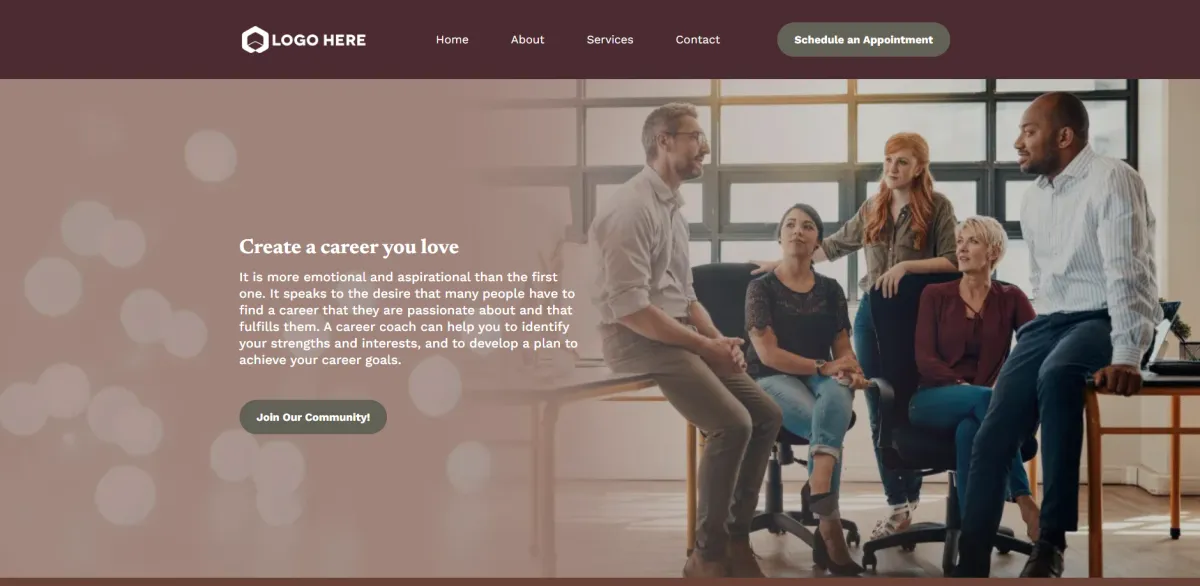Click the 'Create a career you love' heading

[x=349, y=246]
